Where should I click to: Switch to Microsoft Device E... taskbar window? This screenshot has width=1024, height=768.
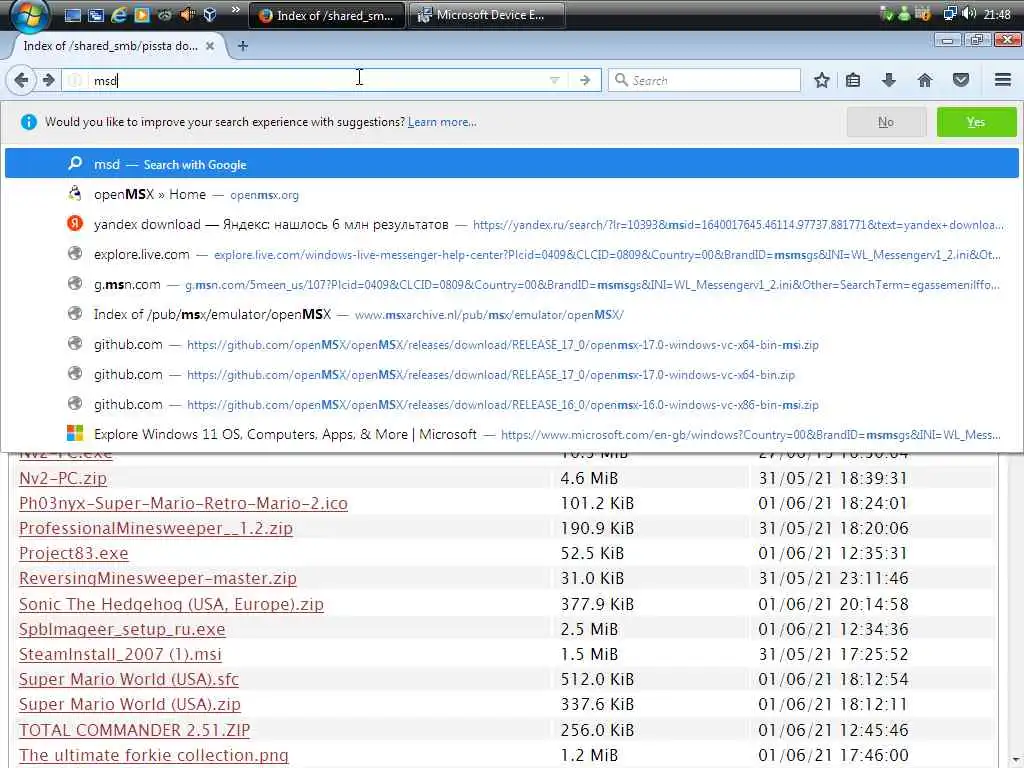(x=487, y=15)
